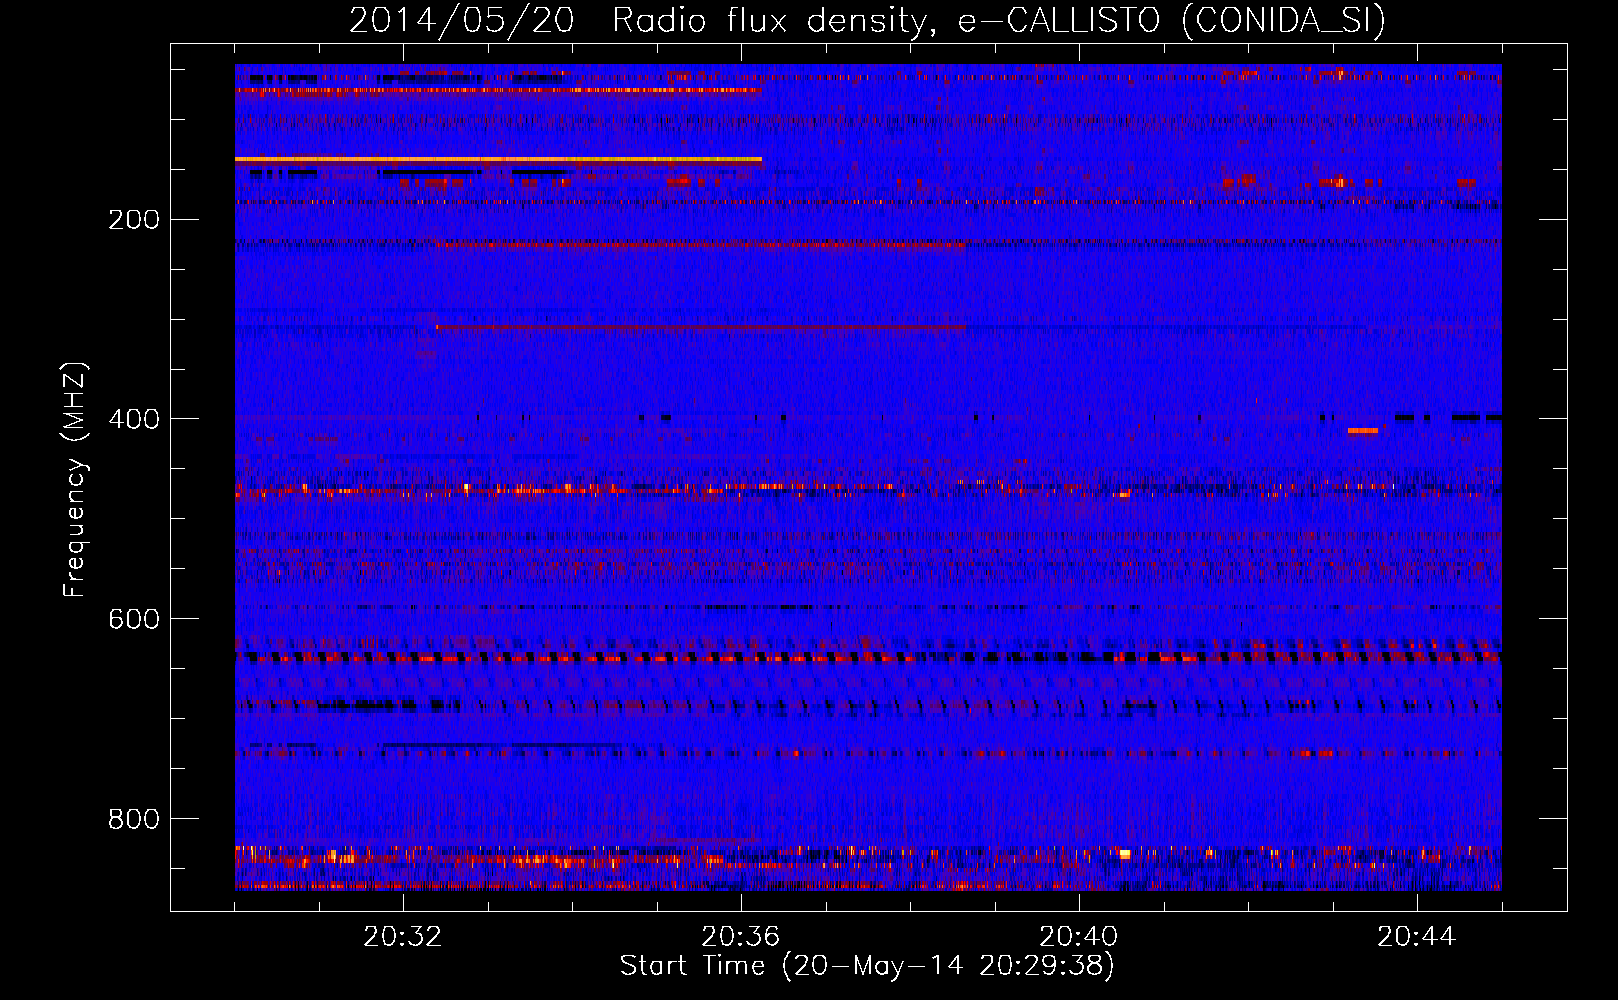Image resolution: width=1618 pixels, height=1000 pixels.
Task: Click the 600 frequency tick label
Action: click(x=134, y=620)
